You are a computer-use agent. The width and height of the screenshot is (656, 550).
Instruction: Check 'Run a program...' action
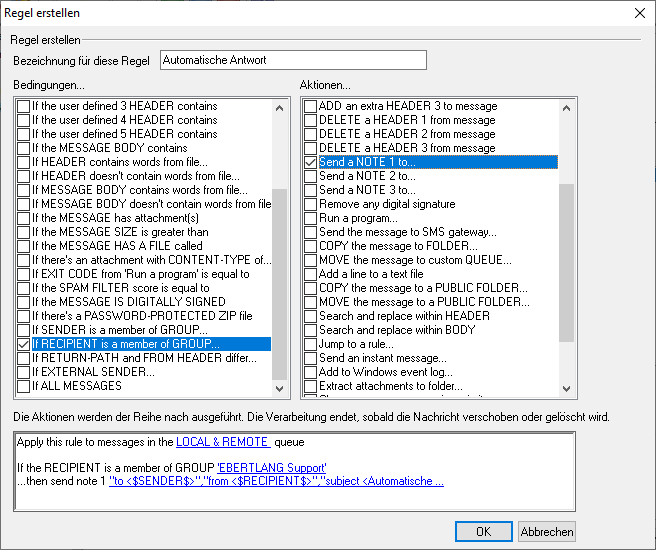tap(311, 218)
